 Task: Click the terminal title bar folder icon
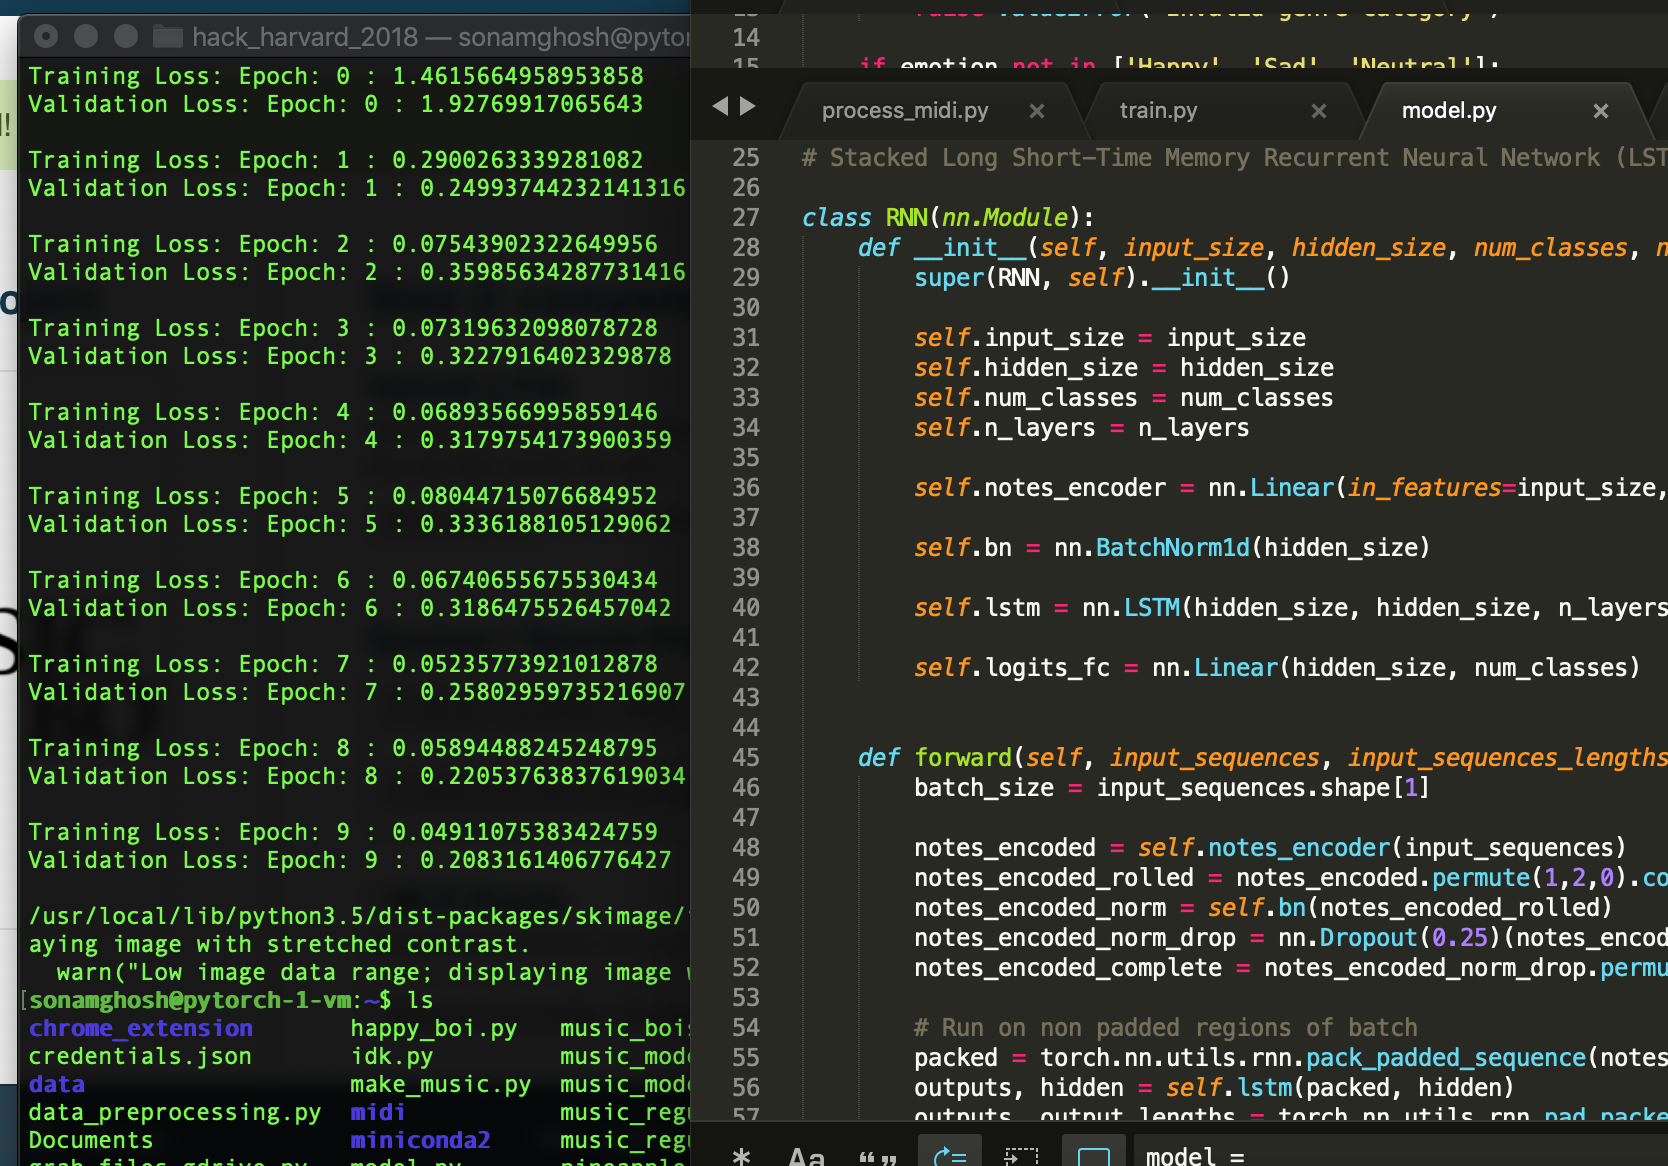pyautogui.click(x=167, y=38)
